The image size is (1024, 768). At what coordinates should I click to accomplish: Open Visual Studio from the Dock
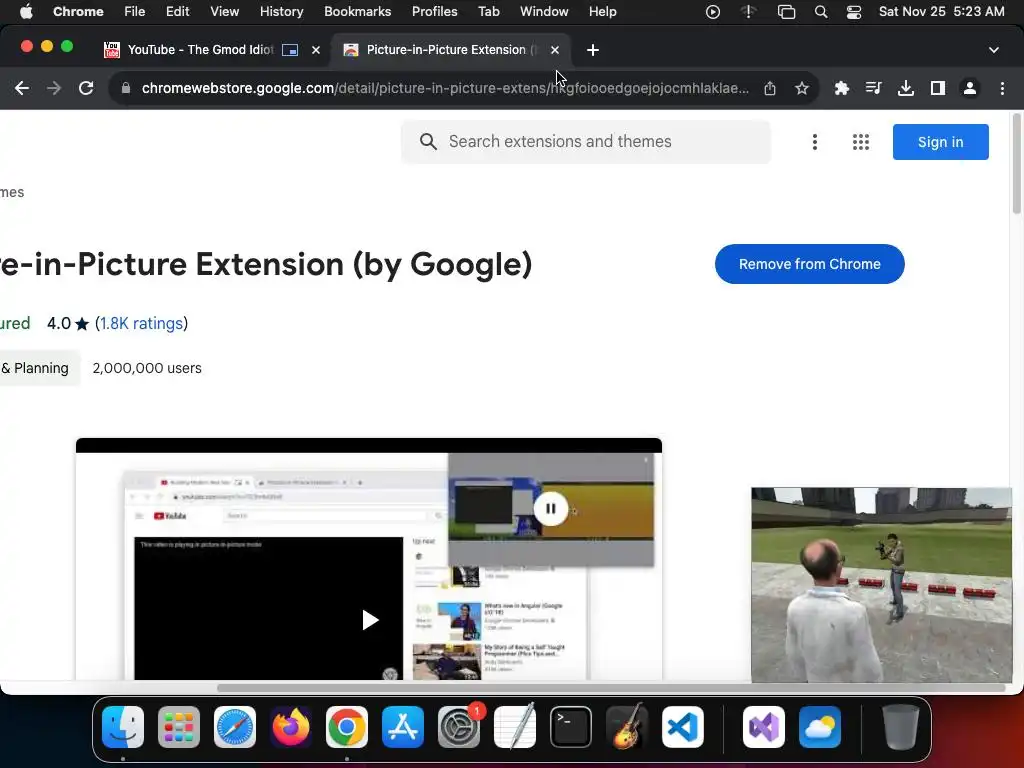point(764,727)
